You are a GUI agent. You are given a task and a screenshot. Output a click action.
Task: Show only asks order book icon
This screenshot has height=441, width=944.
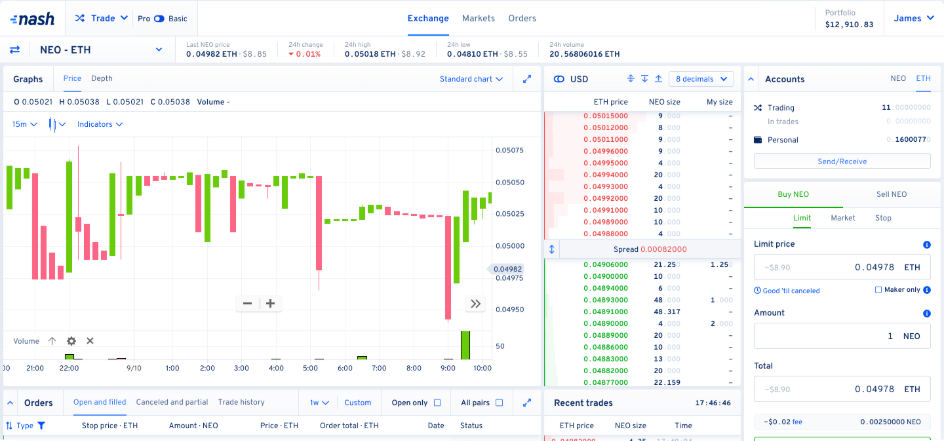(659, 79)
